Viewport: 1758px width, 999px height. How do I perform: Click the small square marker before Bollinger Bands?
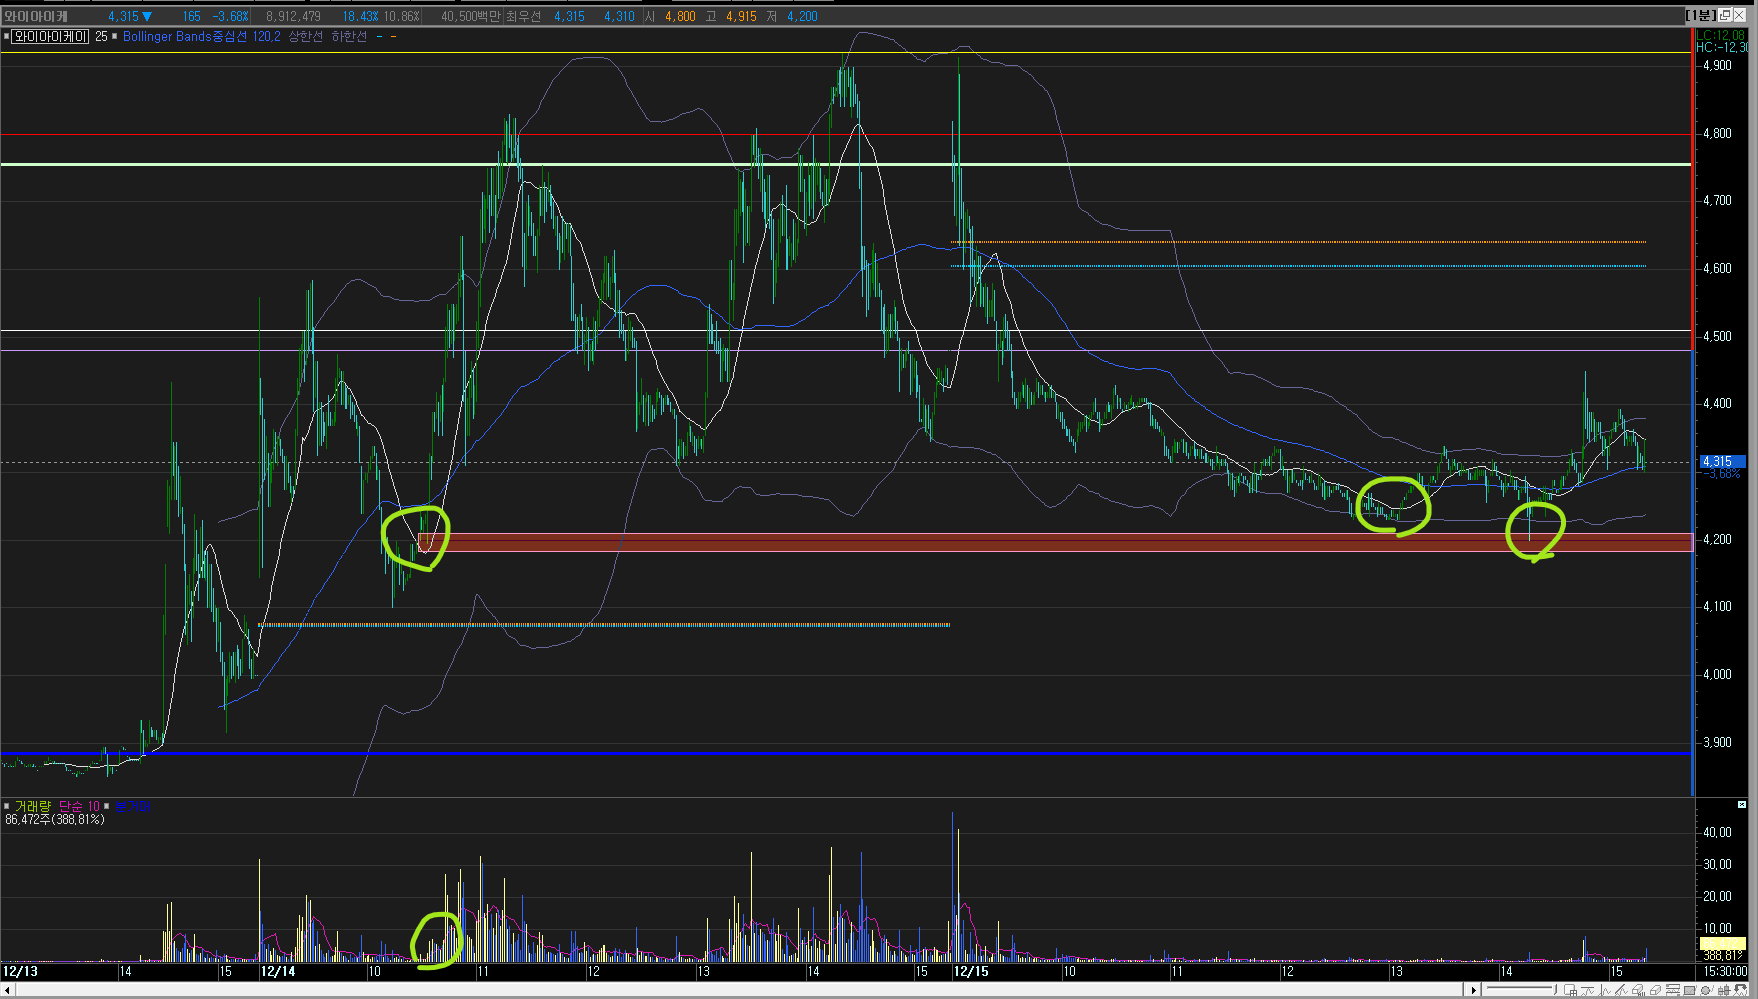[114, 36]
